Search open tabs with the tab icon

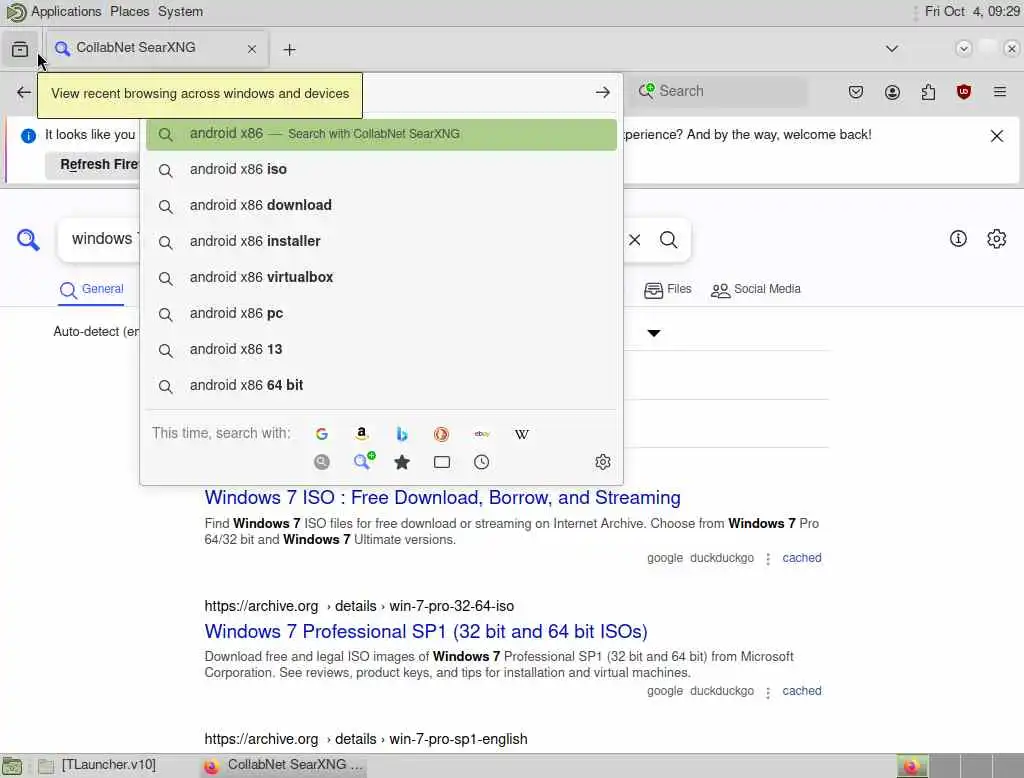441,462
